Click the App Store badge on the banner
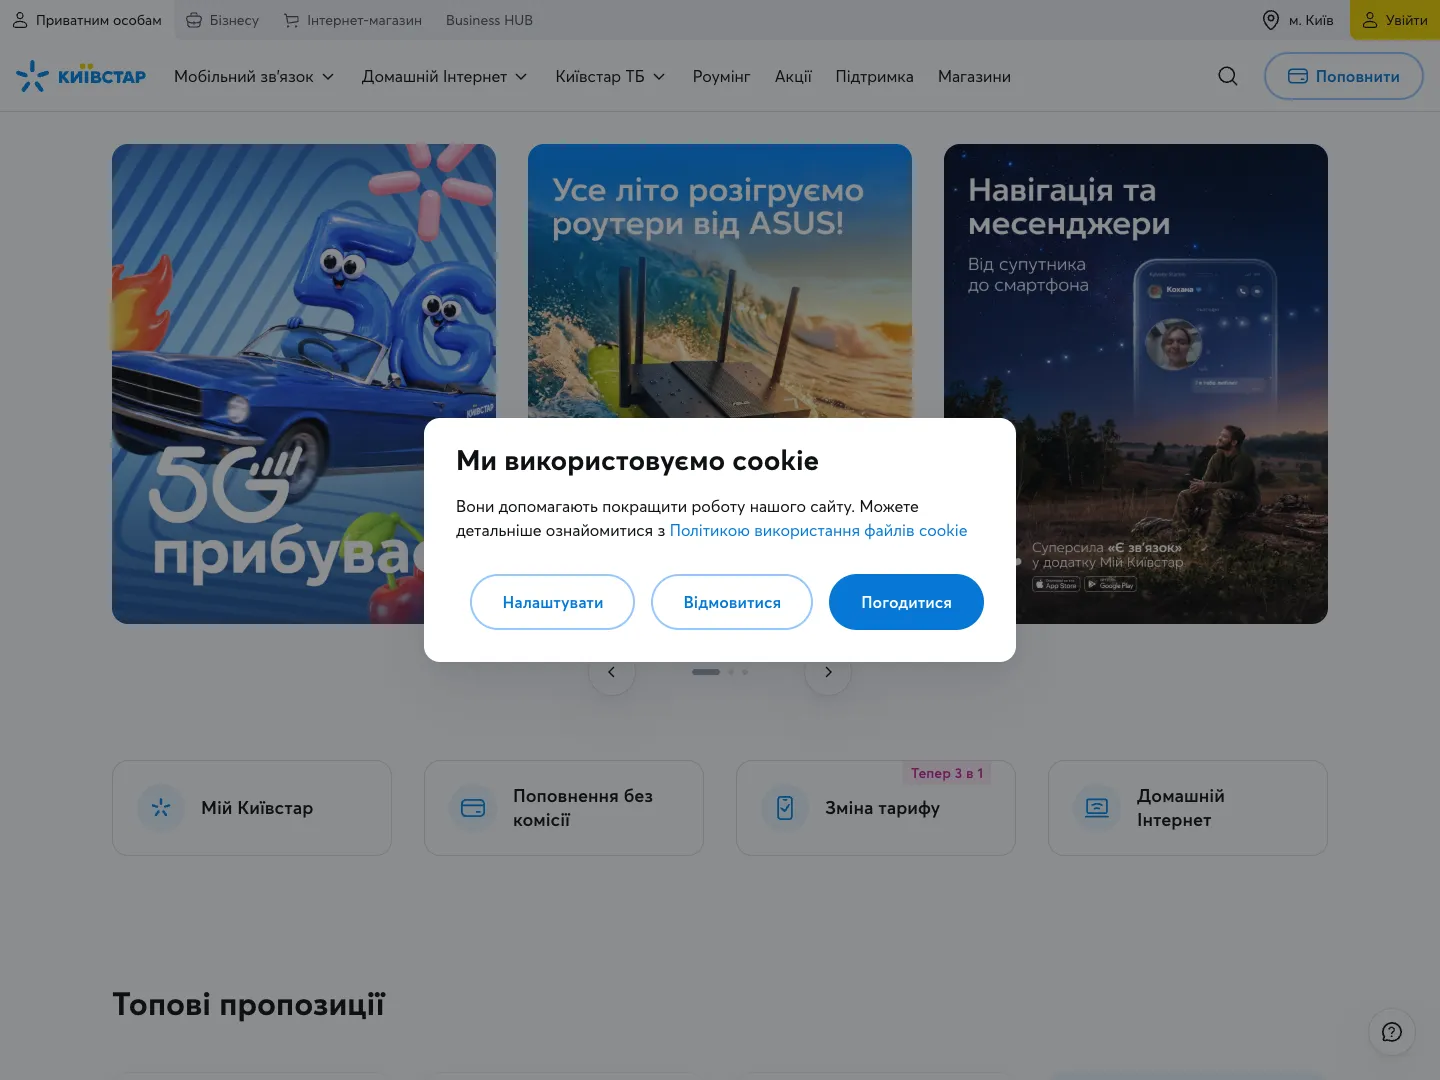 (x=1056, y=585)
